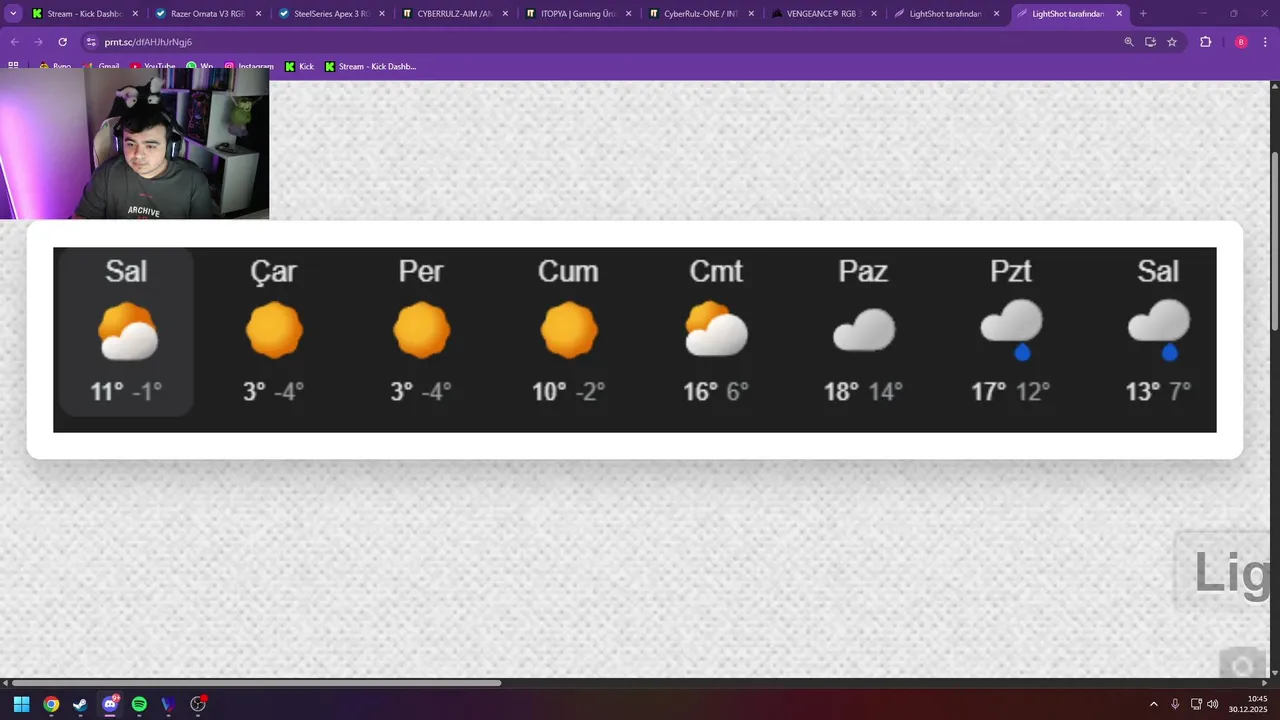The width and height of the screenshot is (1280, 720).
Task: Open the page zoom magnifier icon
Action: pyautogui.click(x=1129, y=42)
